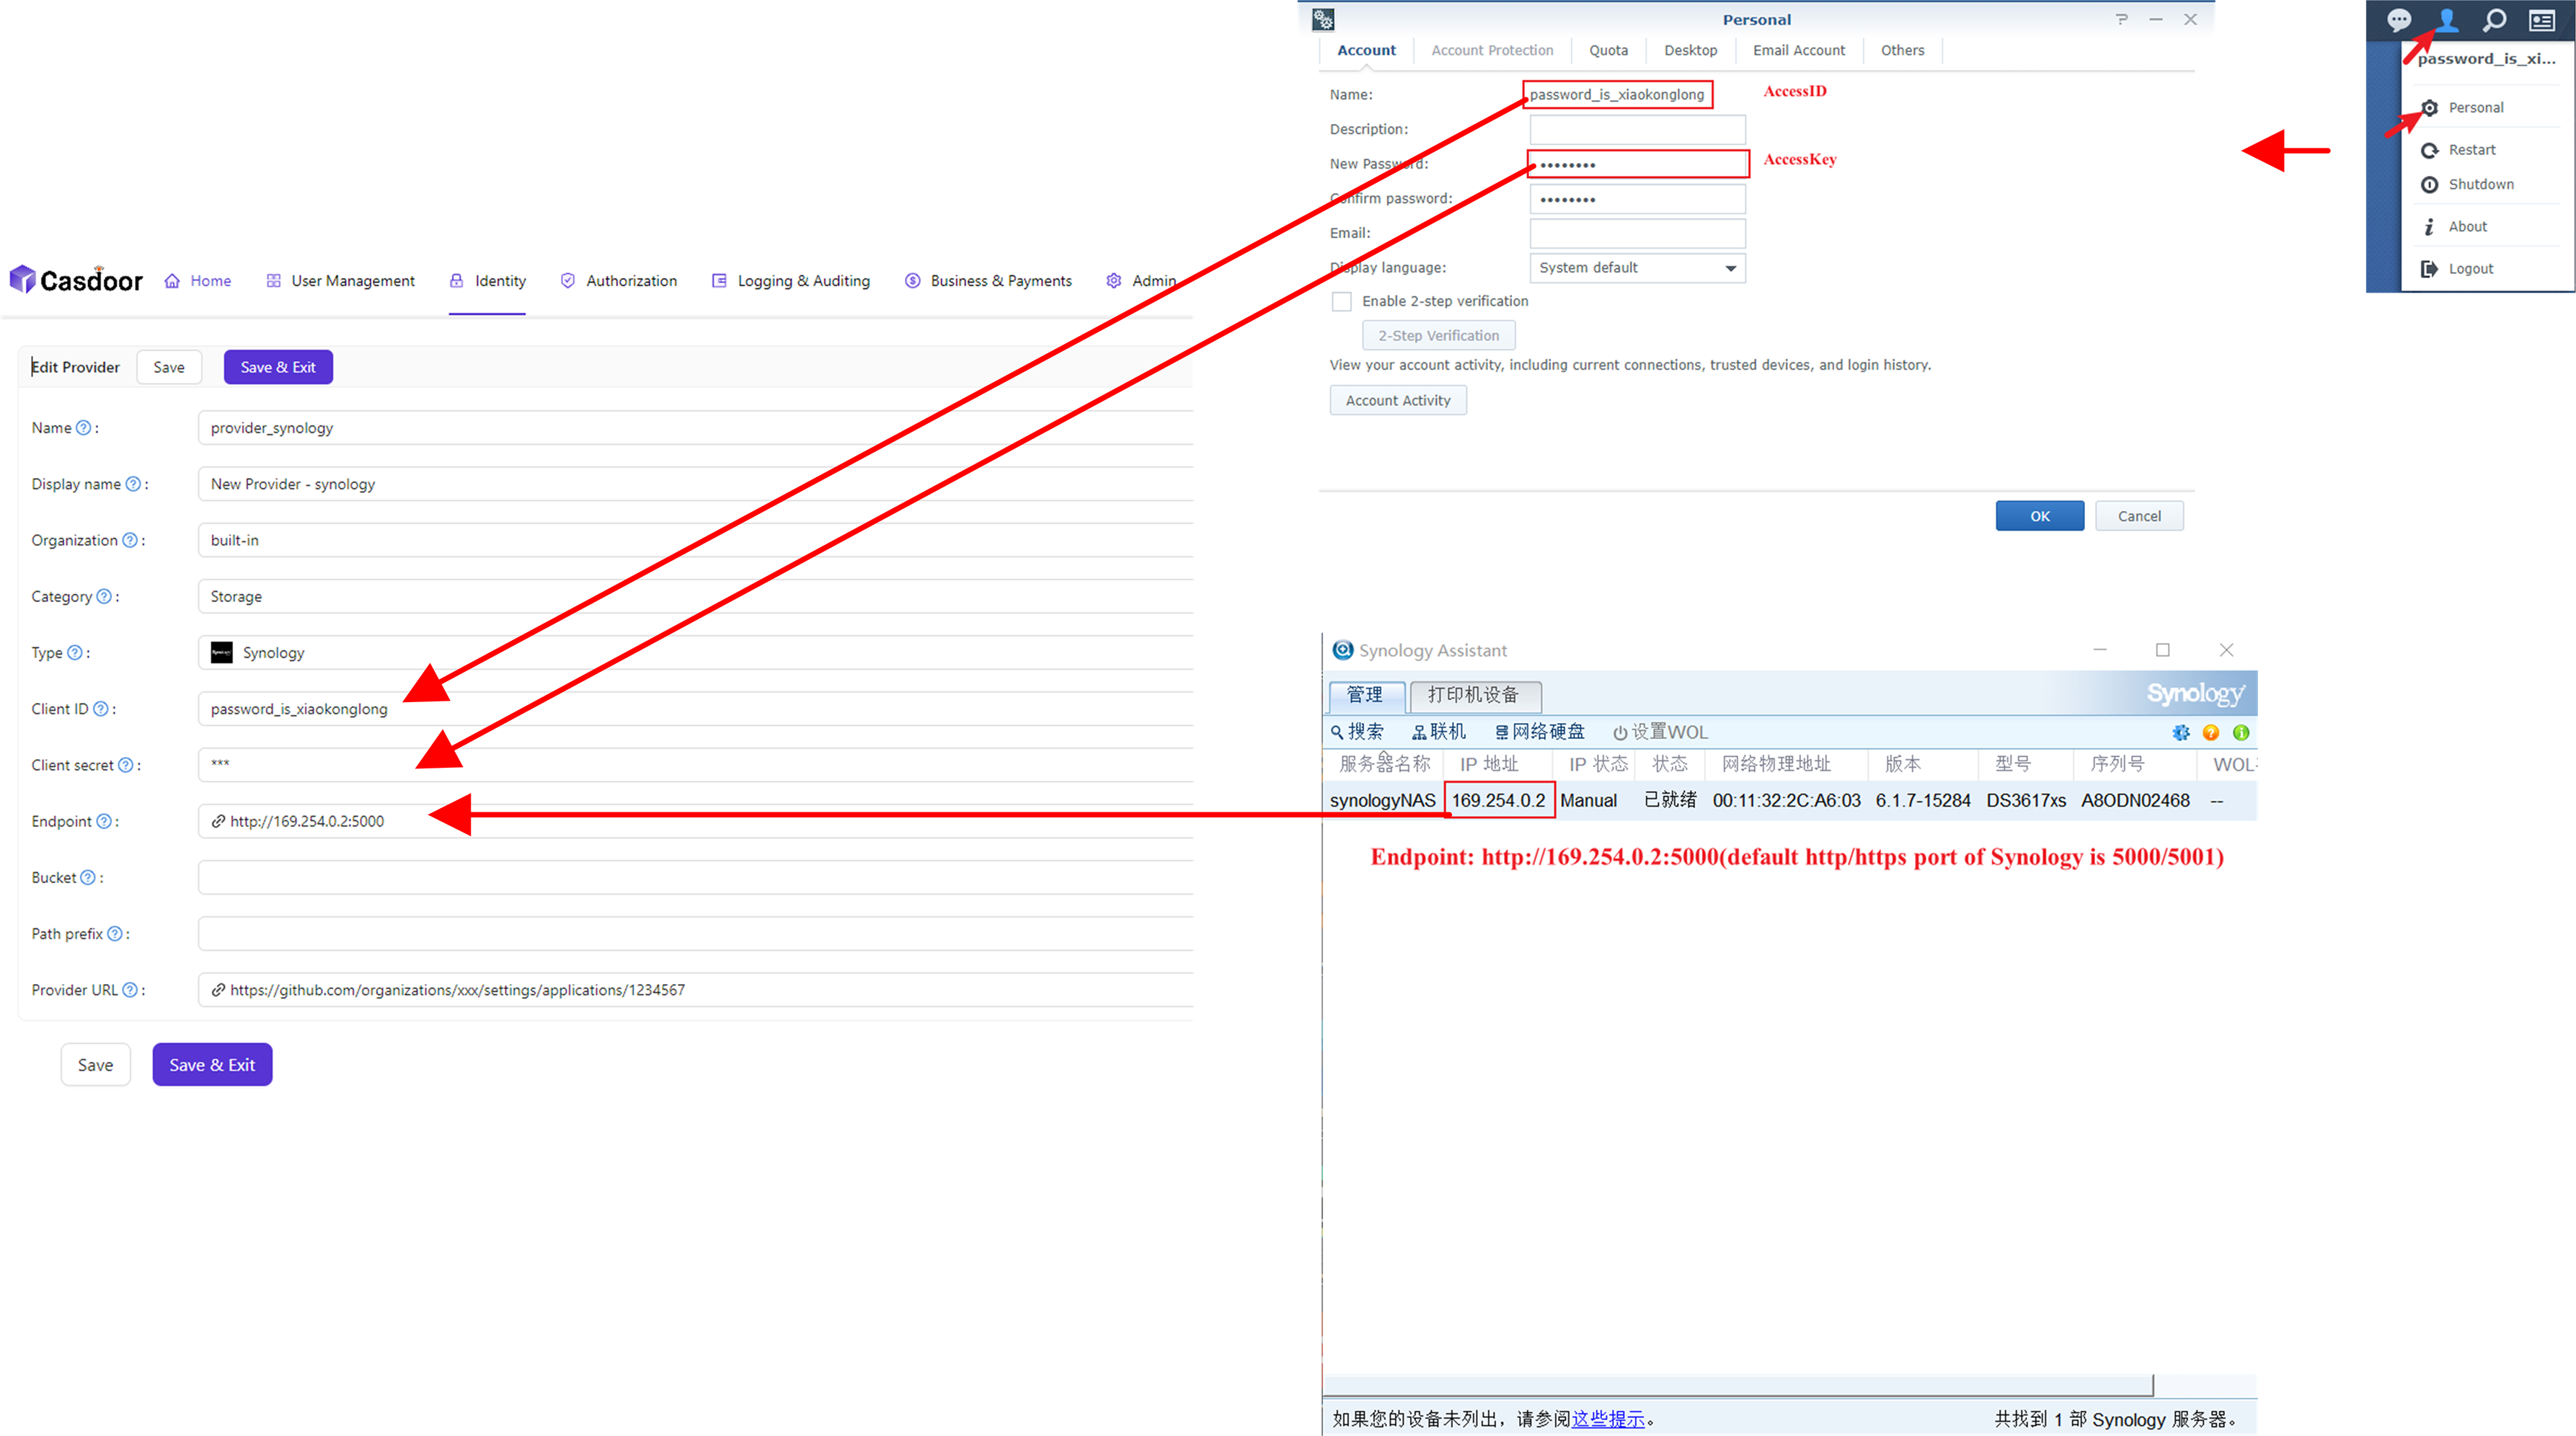Image resolution: width=2576 pixels, height=1436 pixels.
Task: Click the 这些提示 hint link
Action: coord(1607,1418)
